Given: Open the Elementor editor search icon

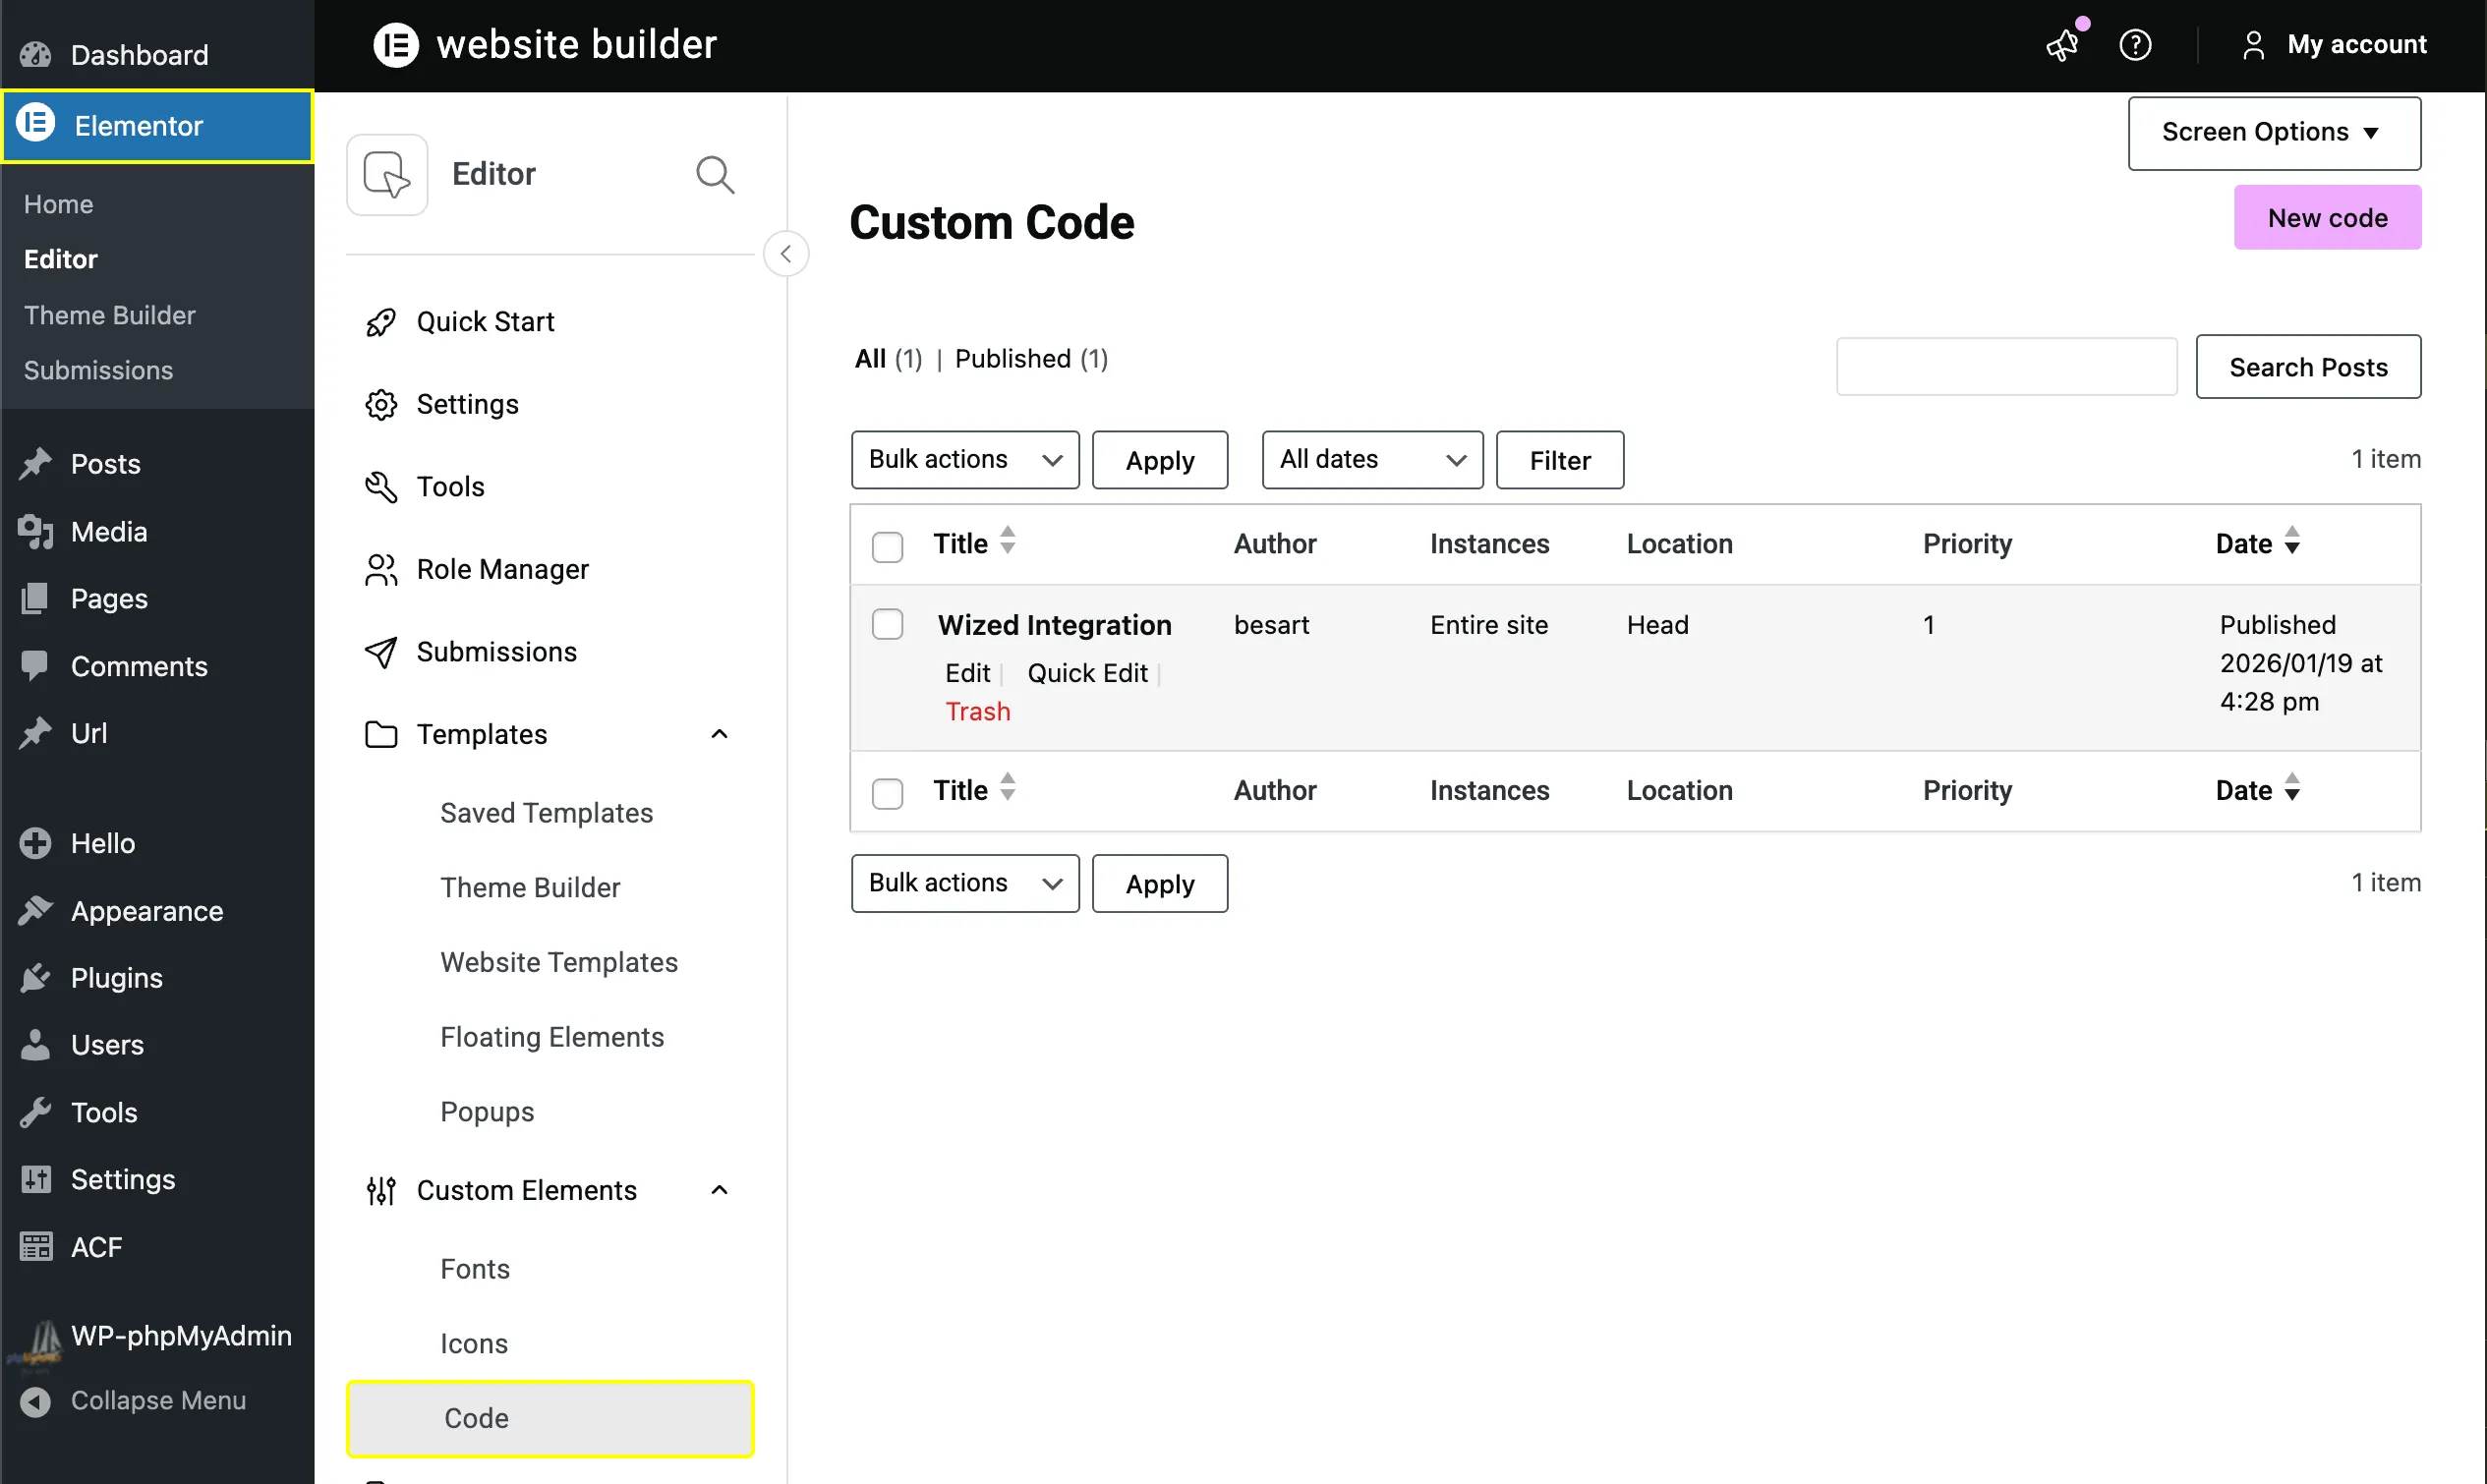Looking at the screenshot, I should 714,174.
